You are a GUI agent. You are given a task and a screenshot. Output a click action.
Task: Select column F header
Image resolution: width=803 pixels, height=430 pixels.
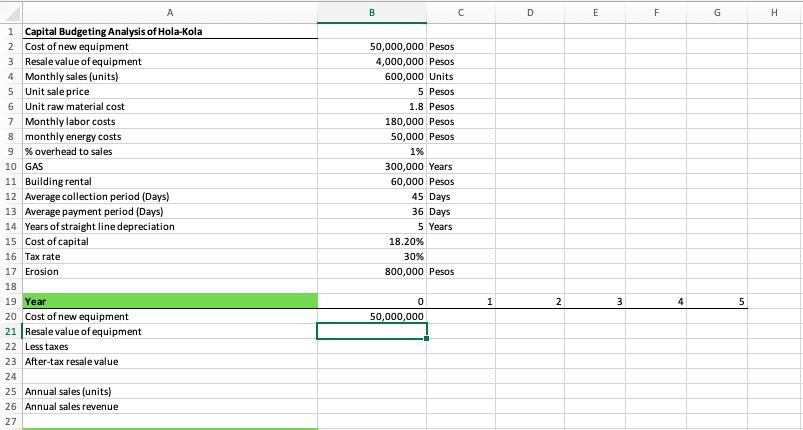pyautogui.click(x=656, y=13)
